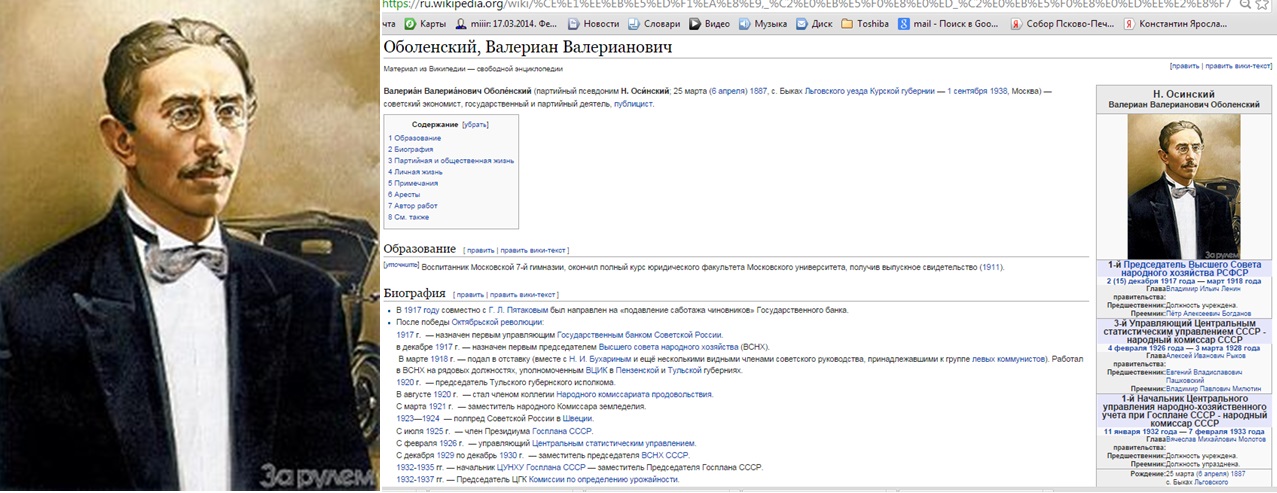Open the Г. Л. Пятаковым link

tap(517, 310)
